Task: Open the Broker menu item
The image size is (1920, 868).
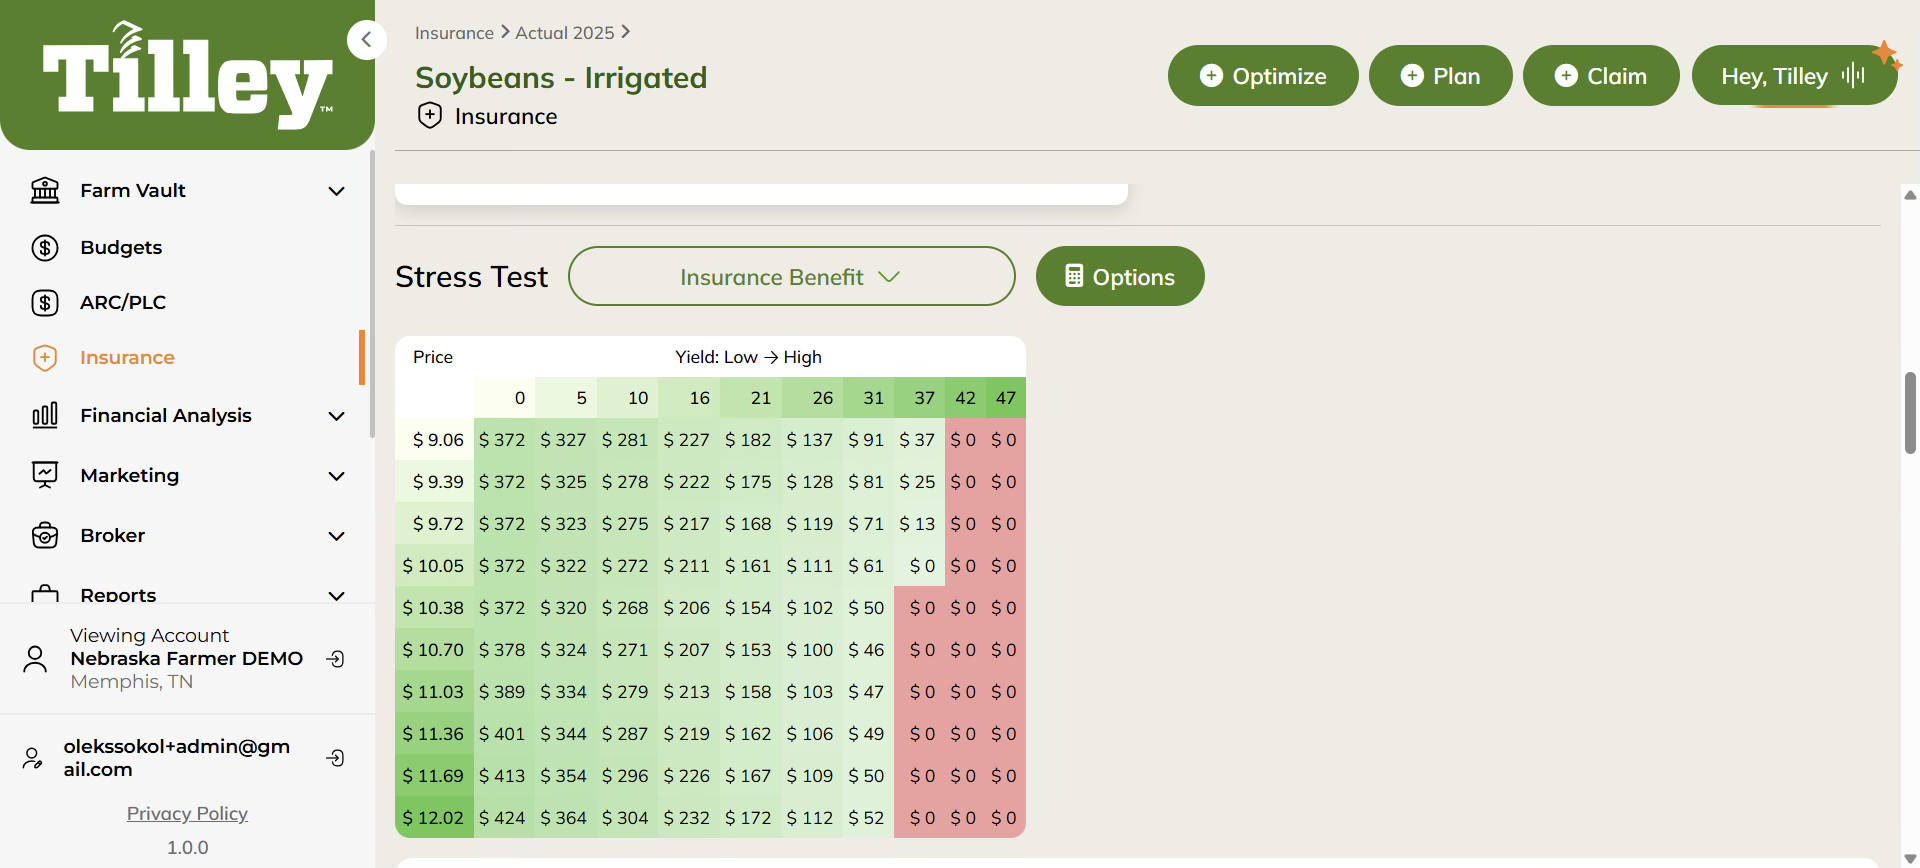Action: click(113, 535)
